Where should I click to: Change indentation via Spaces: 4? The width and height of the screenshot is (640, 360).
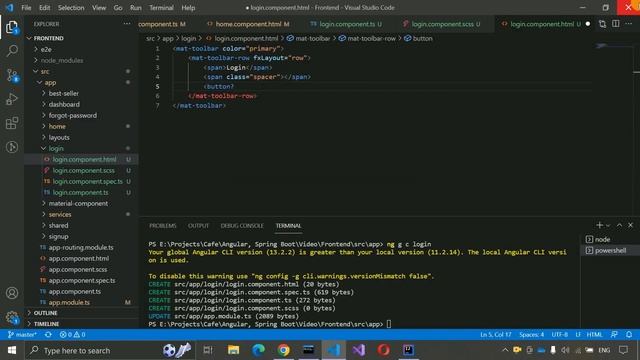(531, 335)
